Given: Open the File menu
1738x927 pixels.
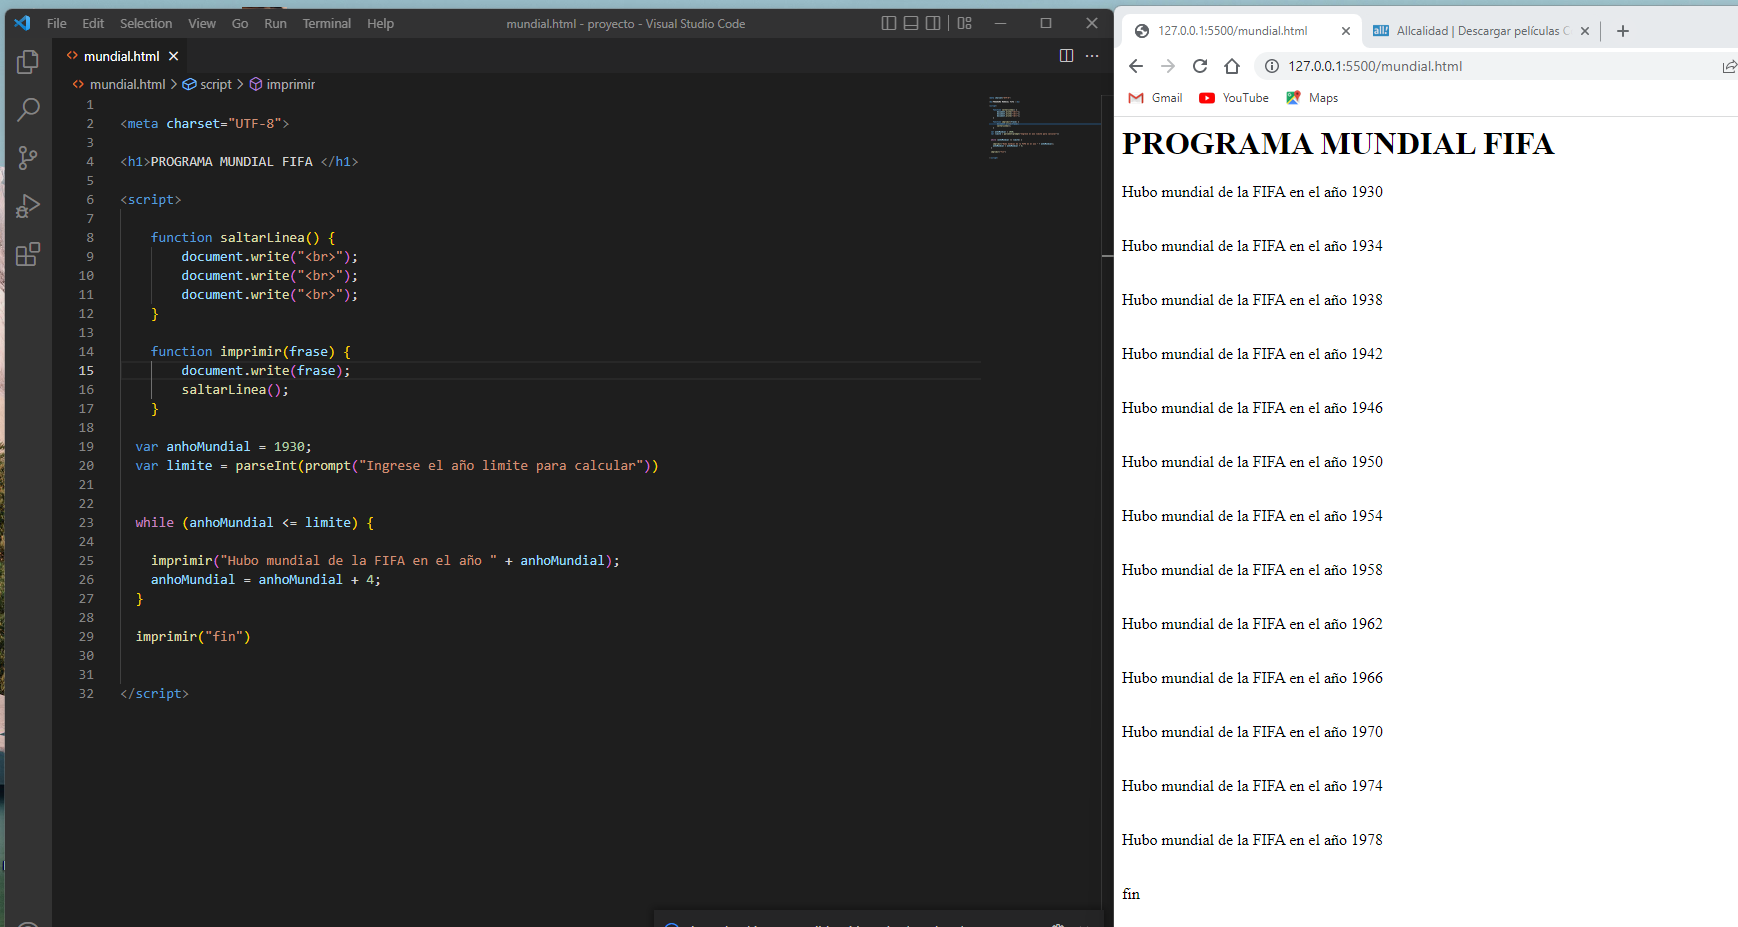Looking at the screenshot, I should pos(57,23).
